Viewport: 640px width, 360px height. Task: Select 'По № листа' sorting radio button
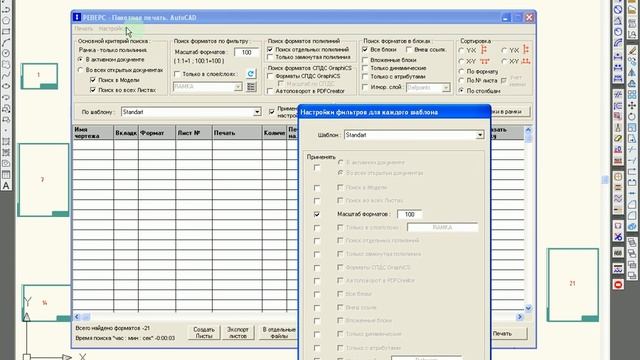[462, 81]
